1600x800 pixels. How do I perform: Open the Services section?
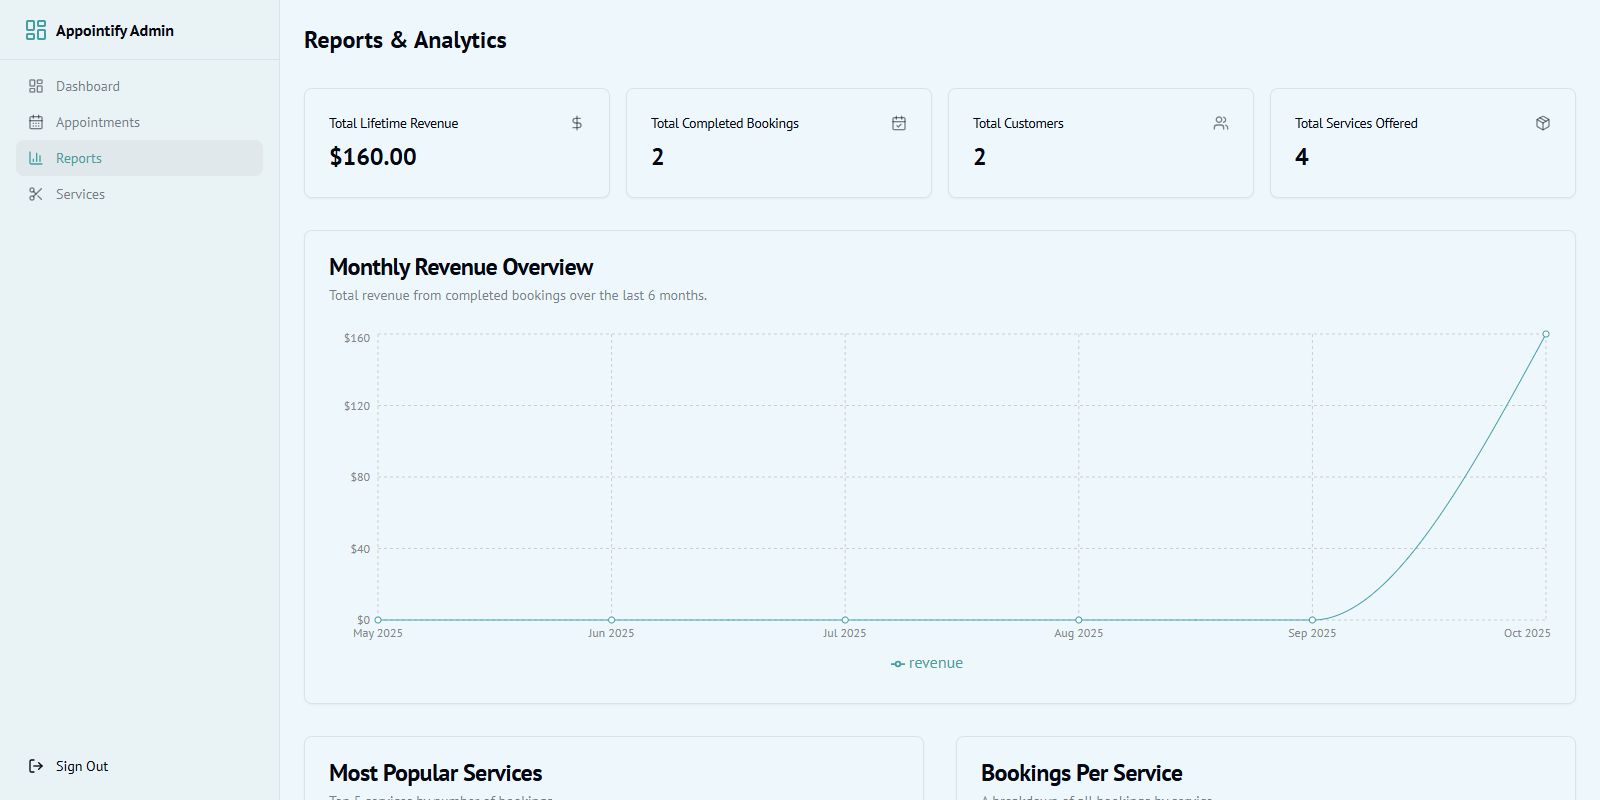[x=80, y=194]
